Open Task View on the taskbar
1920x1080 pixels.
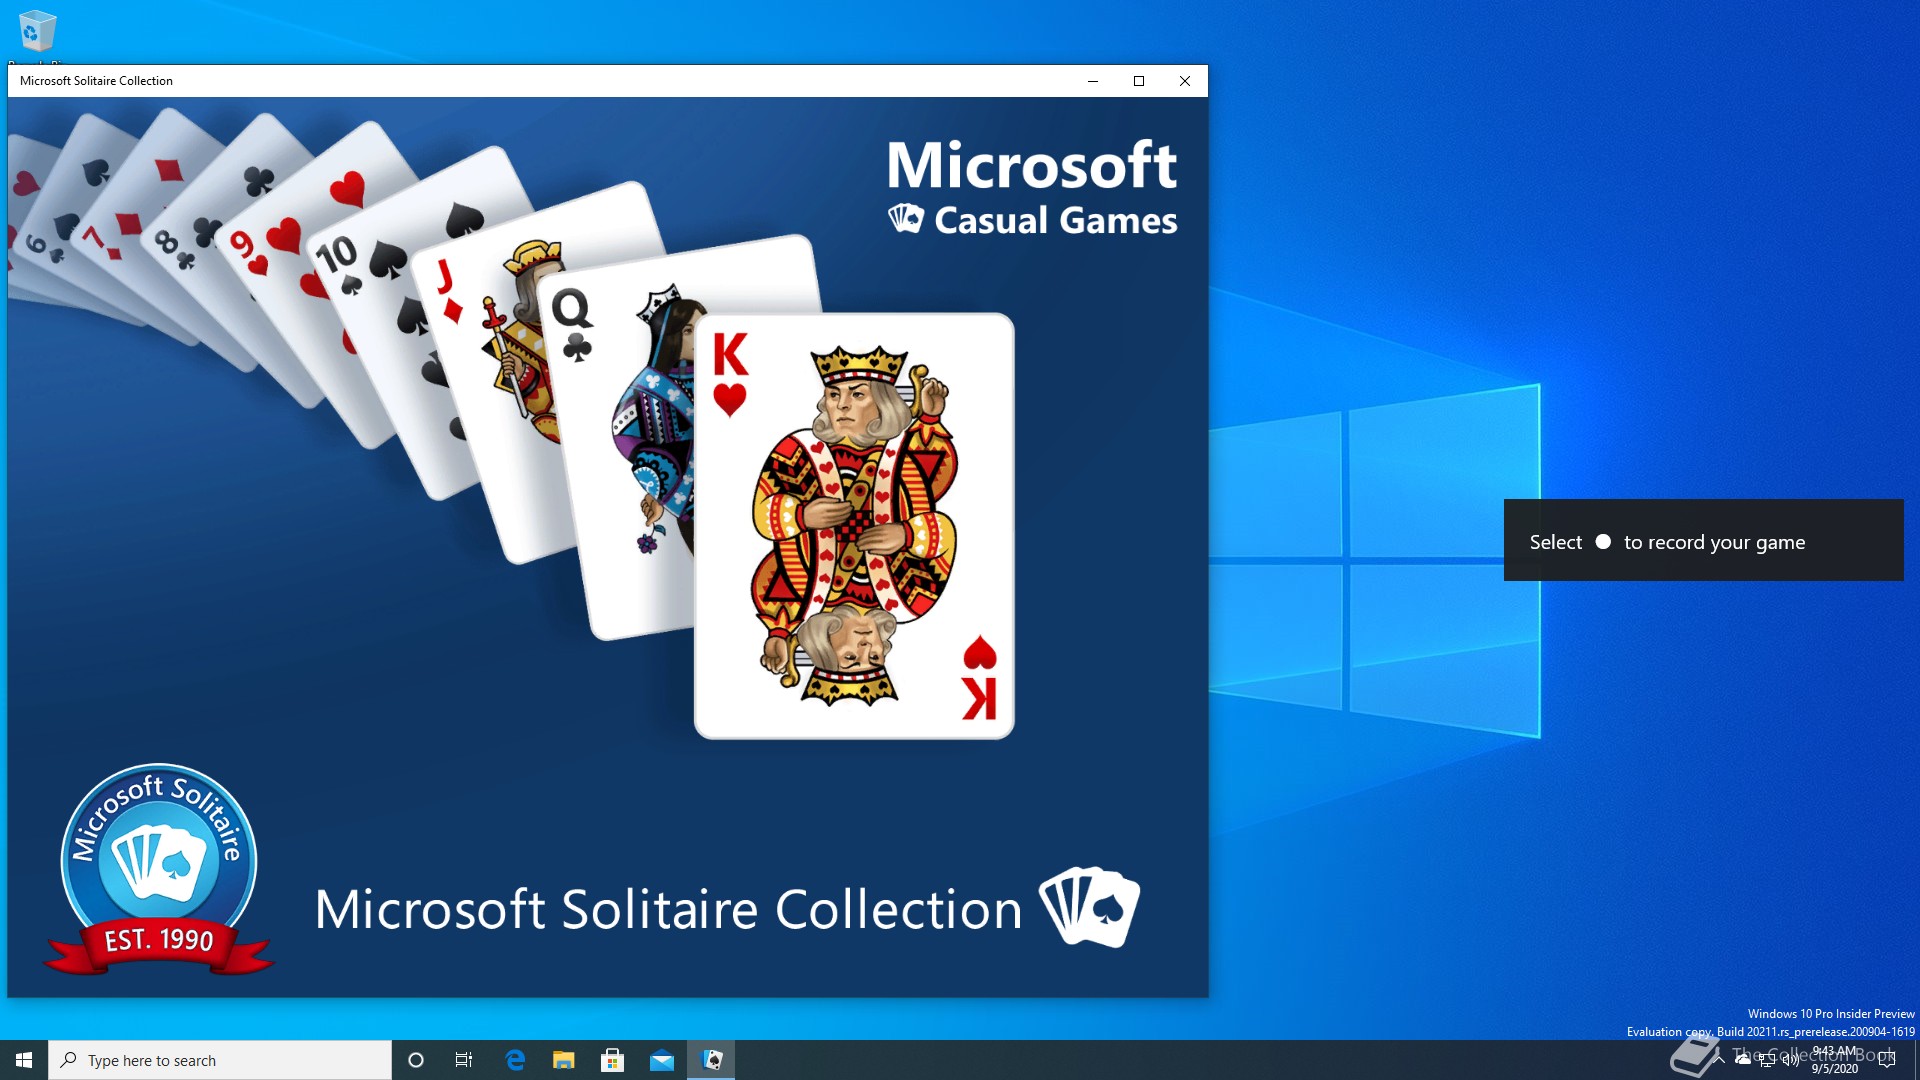click(464, 1060)
